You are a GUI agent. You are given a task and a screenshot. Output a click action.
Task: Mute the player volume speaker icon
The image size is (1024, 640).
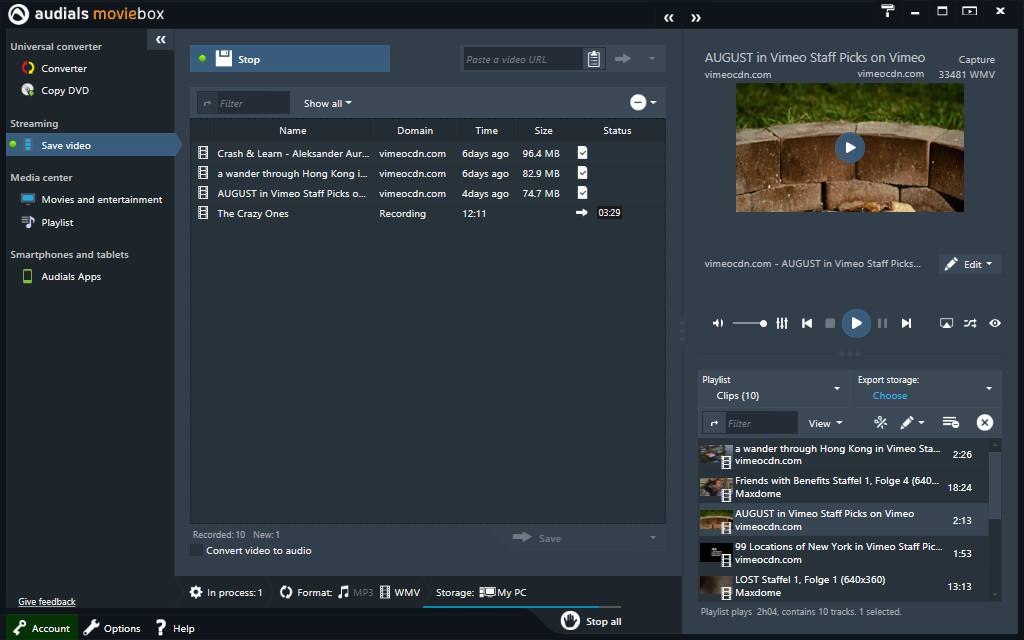click(717, 323)
